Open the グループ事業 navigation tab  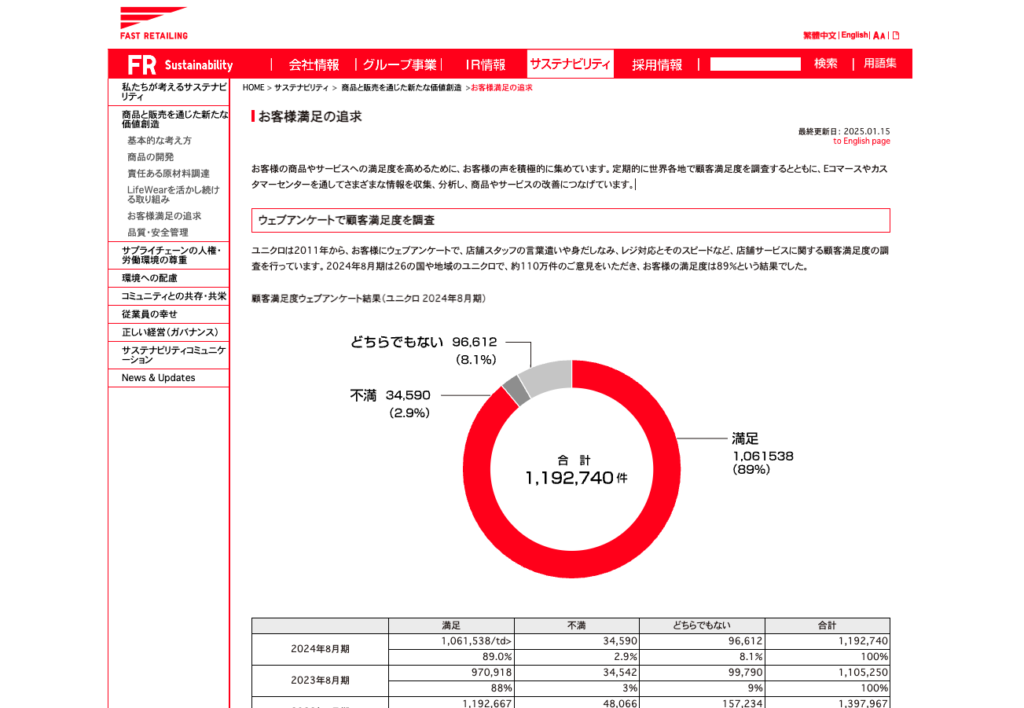(399, 65)
